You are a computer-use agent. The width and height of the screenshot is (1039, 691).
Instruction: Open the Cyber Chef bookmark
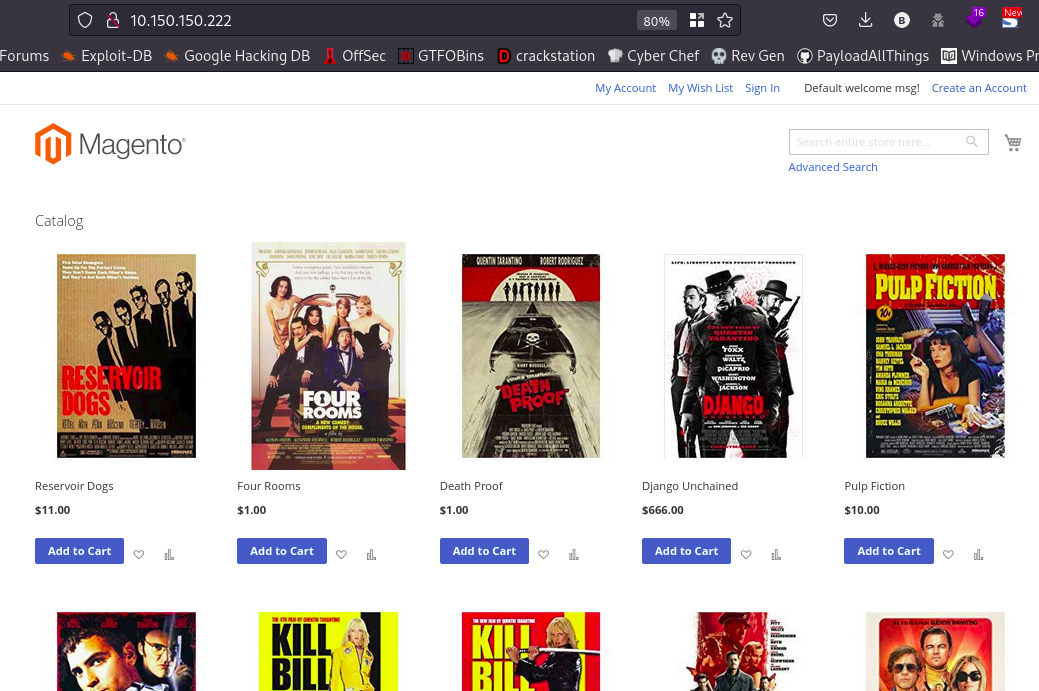(x=653, y=56)
